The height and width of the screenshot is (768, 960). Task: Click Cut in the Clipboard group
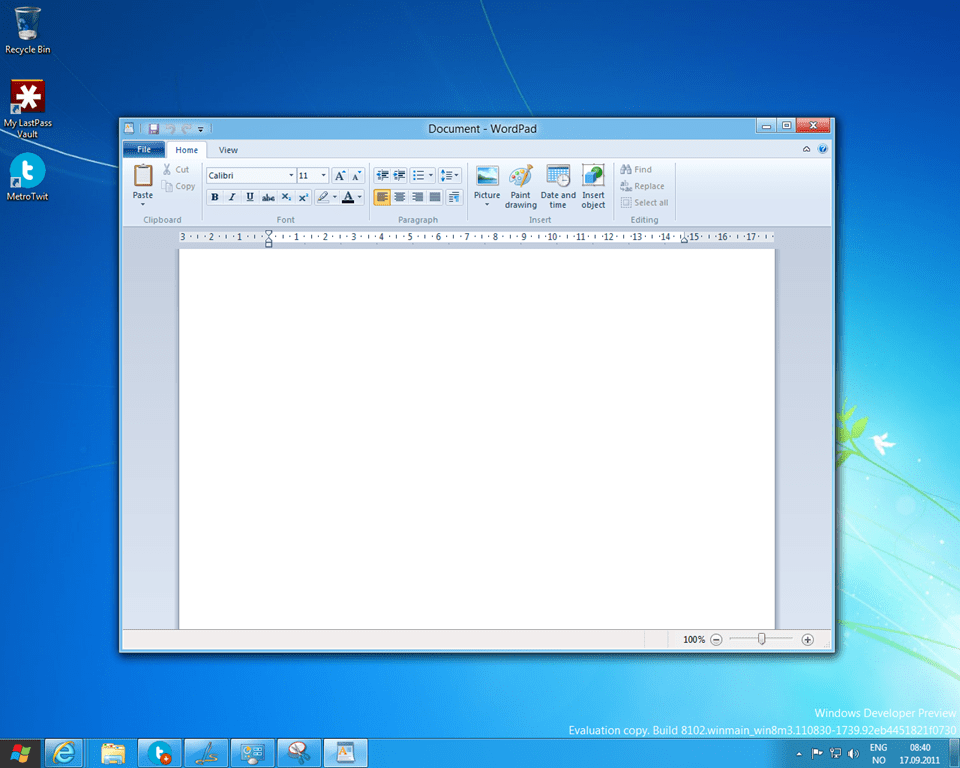coord(176,170)
